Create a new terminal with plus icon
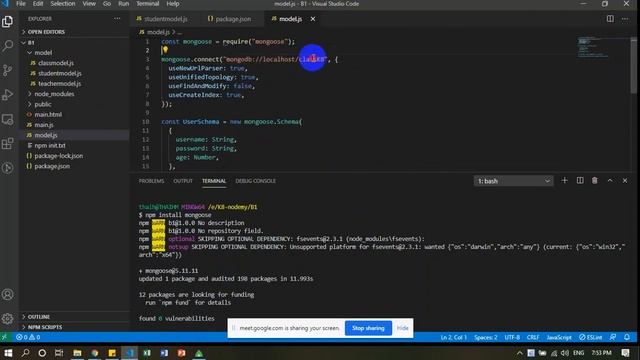This screenshot has height=360, width=640. pyautogui.click(x=564, y=180)
